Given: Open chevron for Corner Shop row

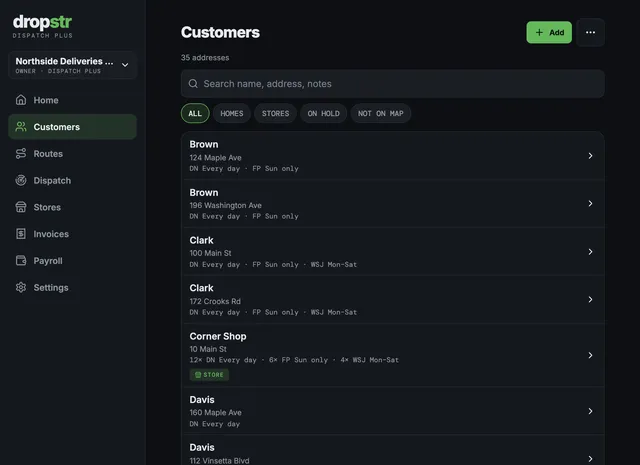Looking at the screenshot, I should click(x=590, y=355).
